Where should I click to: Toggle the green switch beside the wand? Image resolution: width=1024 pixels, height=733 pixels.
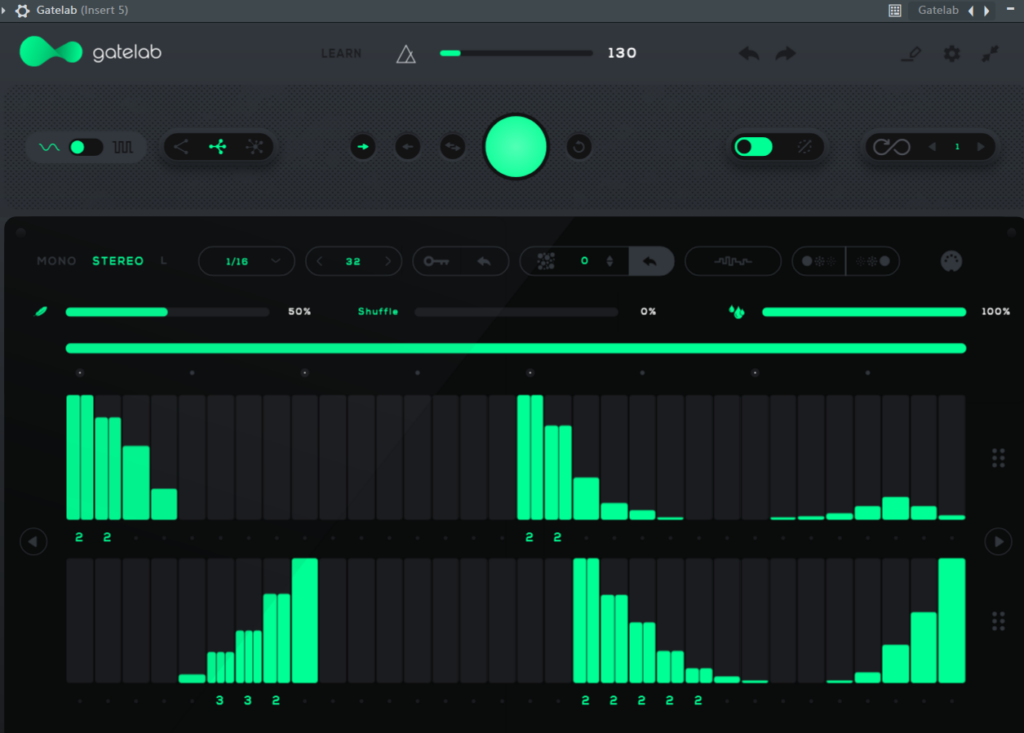coord(754,147)
